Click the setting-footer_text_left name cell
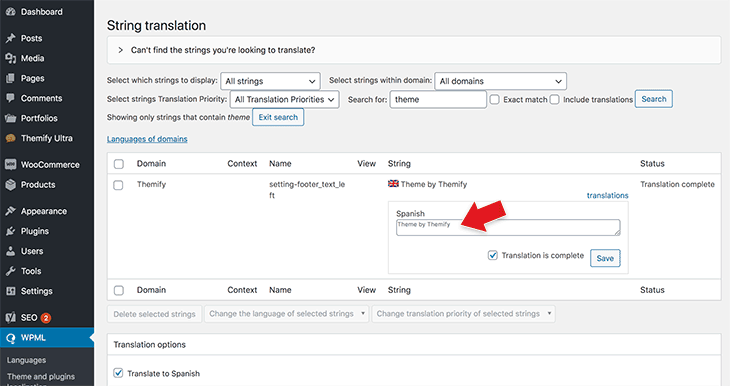Image resolution: width=730 pixels, height=386 pixels. click(x=307, y=190)
